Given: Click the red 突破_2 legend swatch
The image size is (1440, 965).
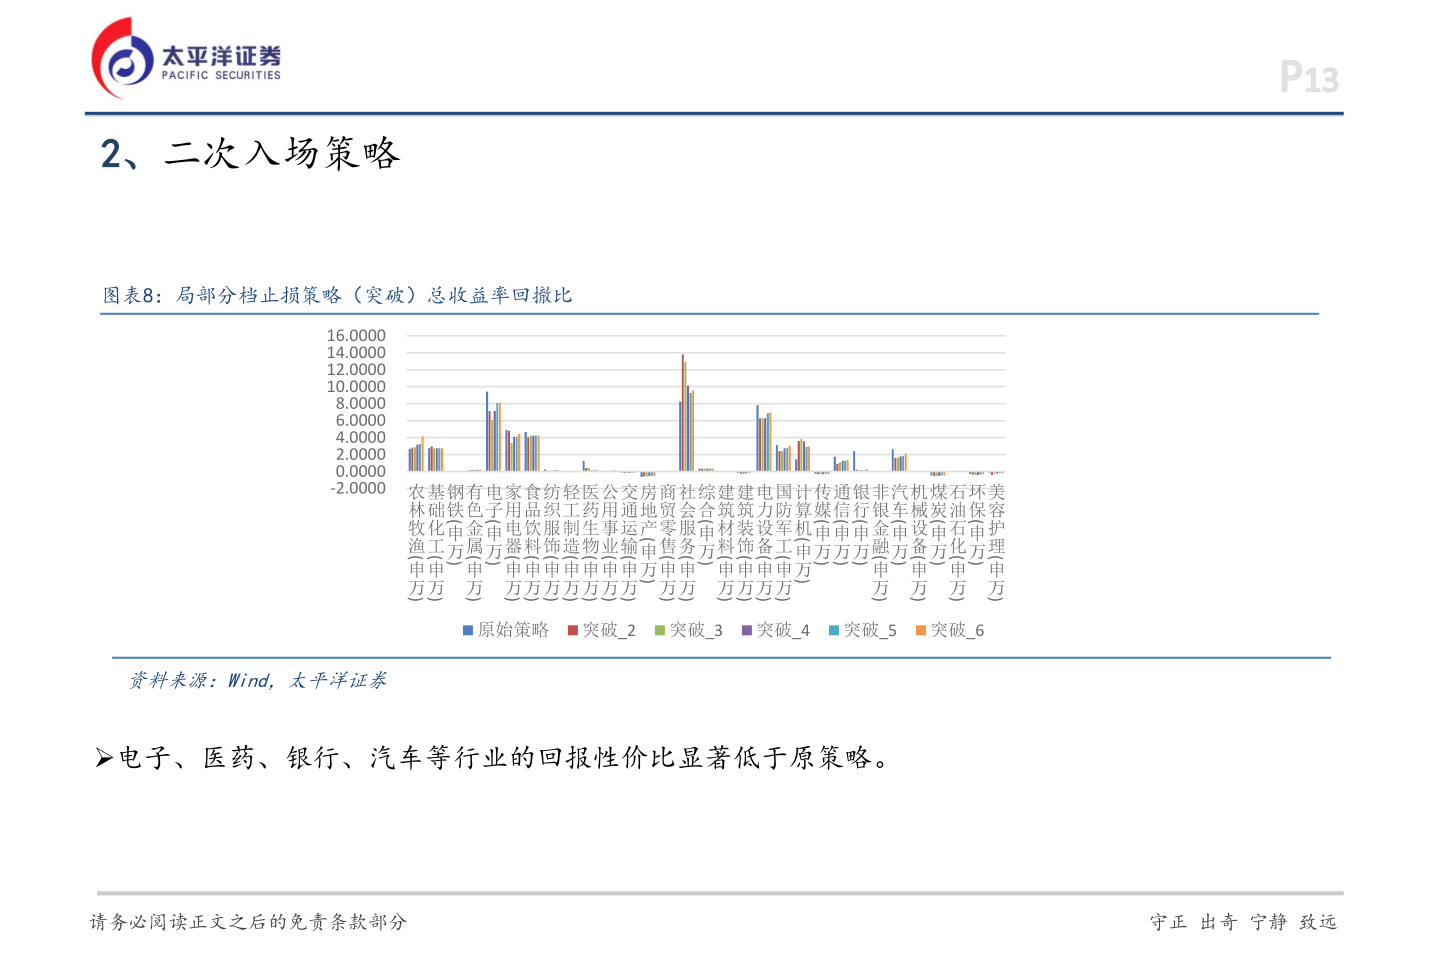Looking at the screenshot, I should click(x=573, y=630).
